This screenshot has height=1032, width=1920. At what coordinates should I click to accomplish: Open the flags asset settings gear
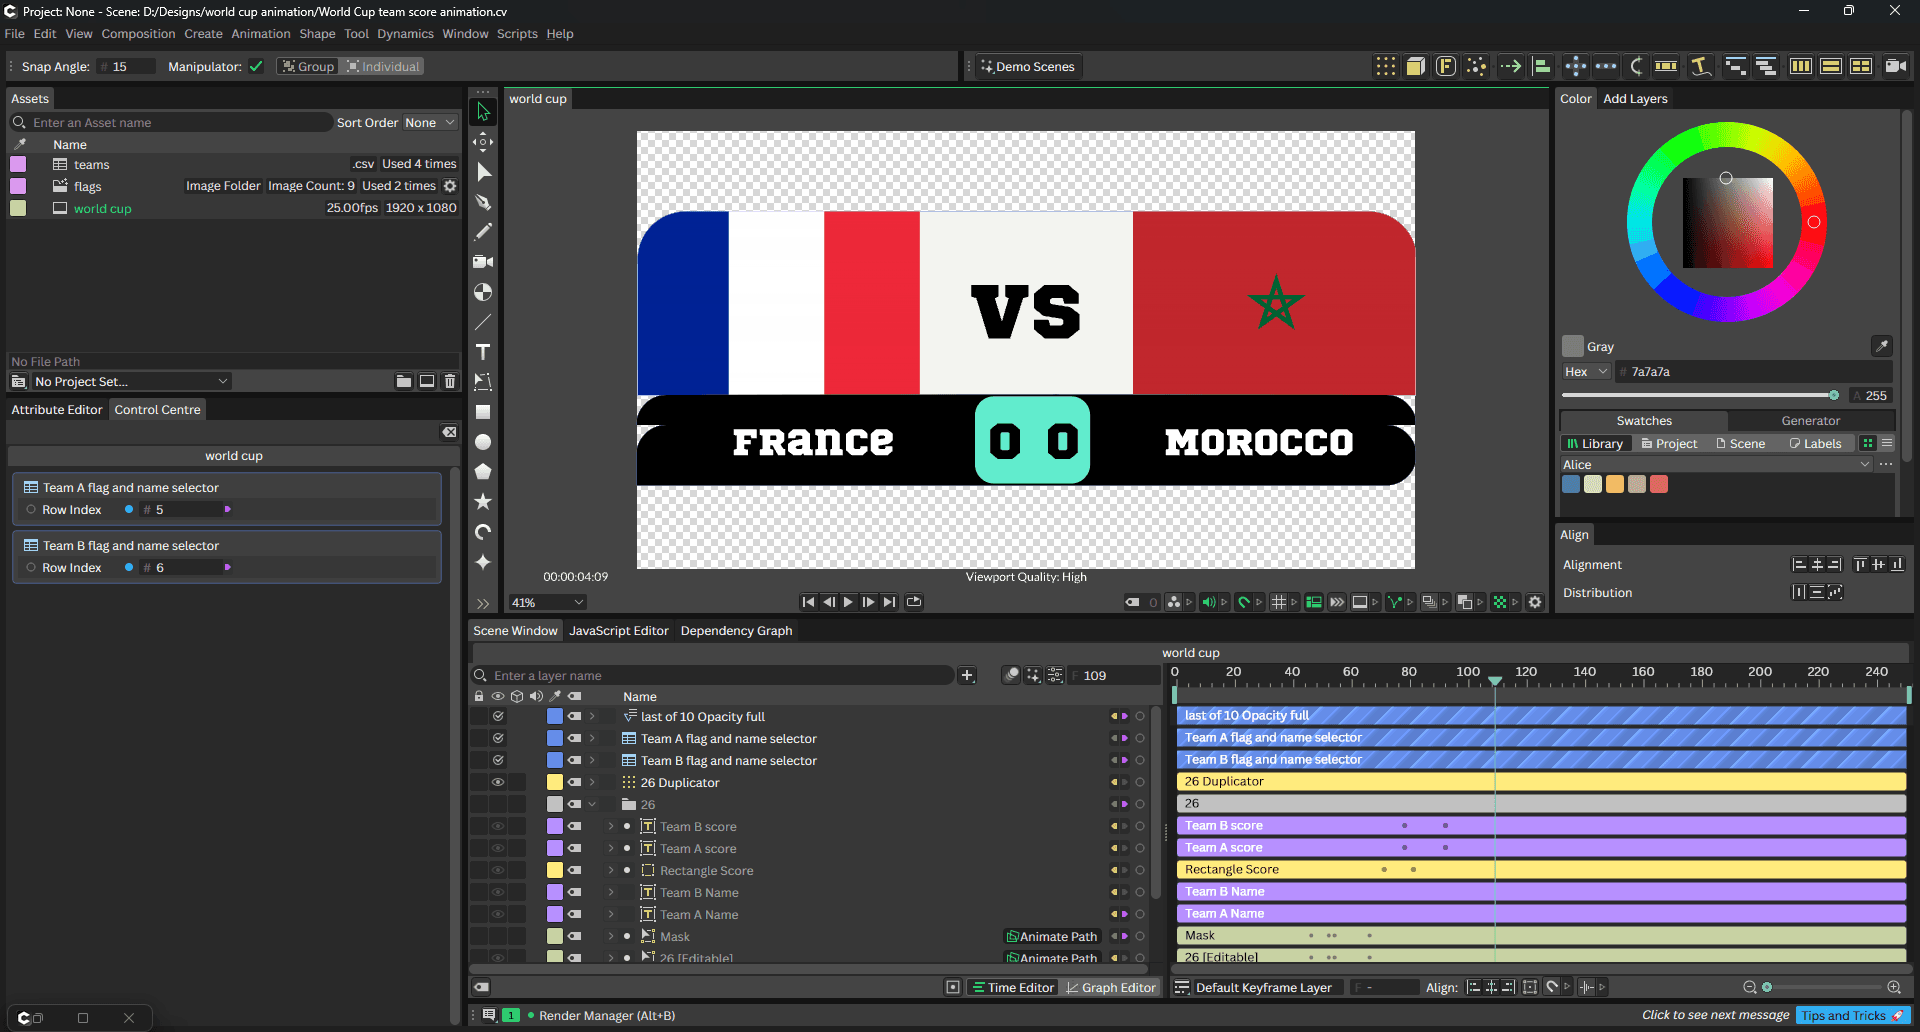[x=450, y=186]
